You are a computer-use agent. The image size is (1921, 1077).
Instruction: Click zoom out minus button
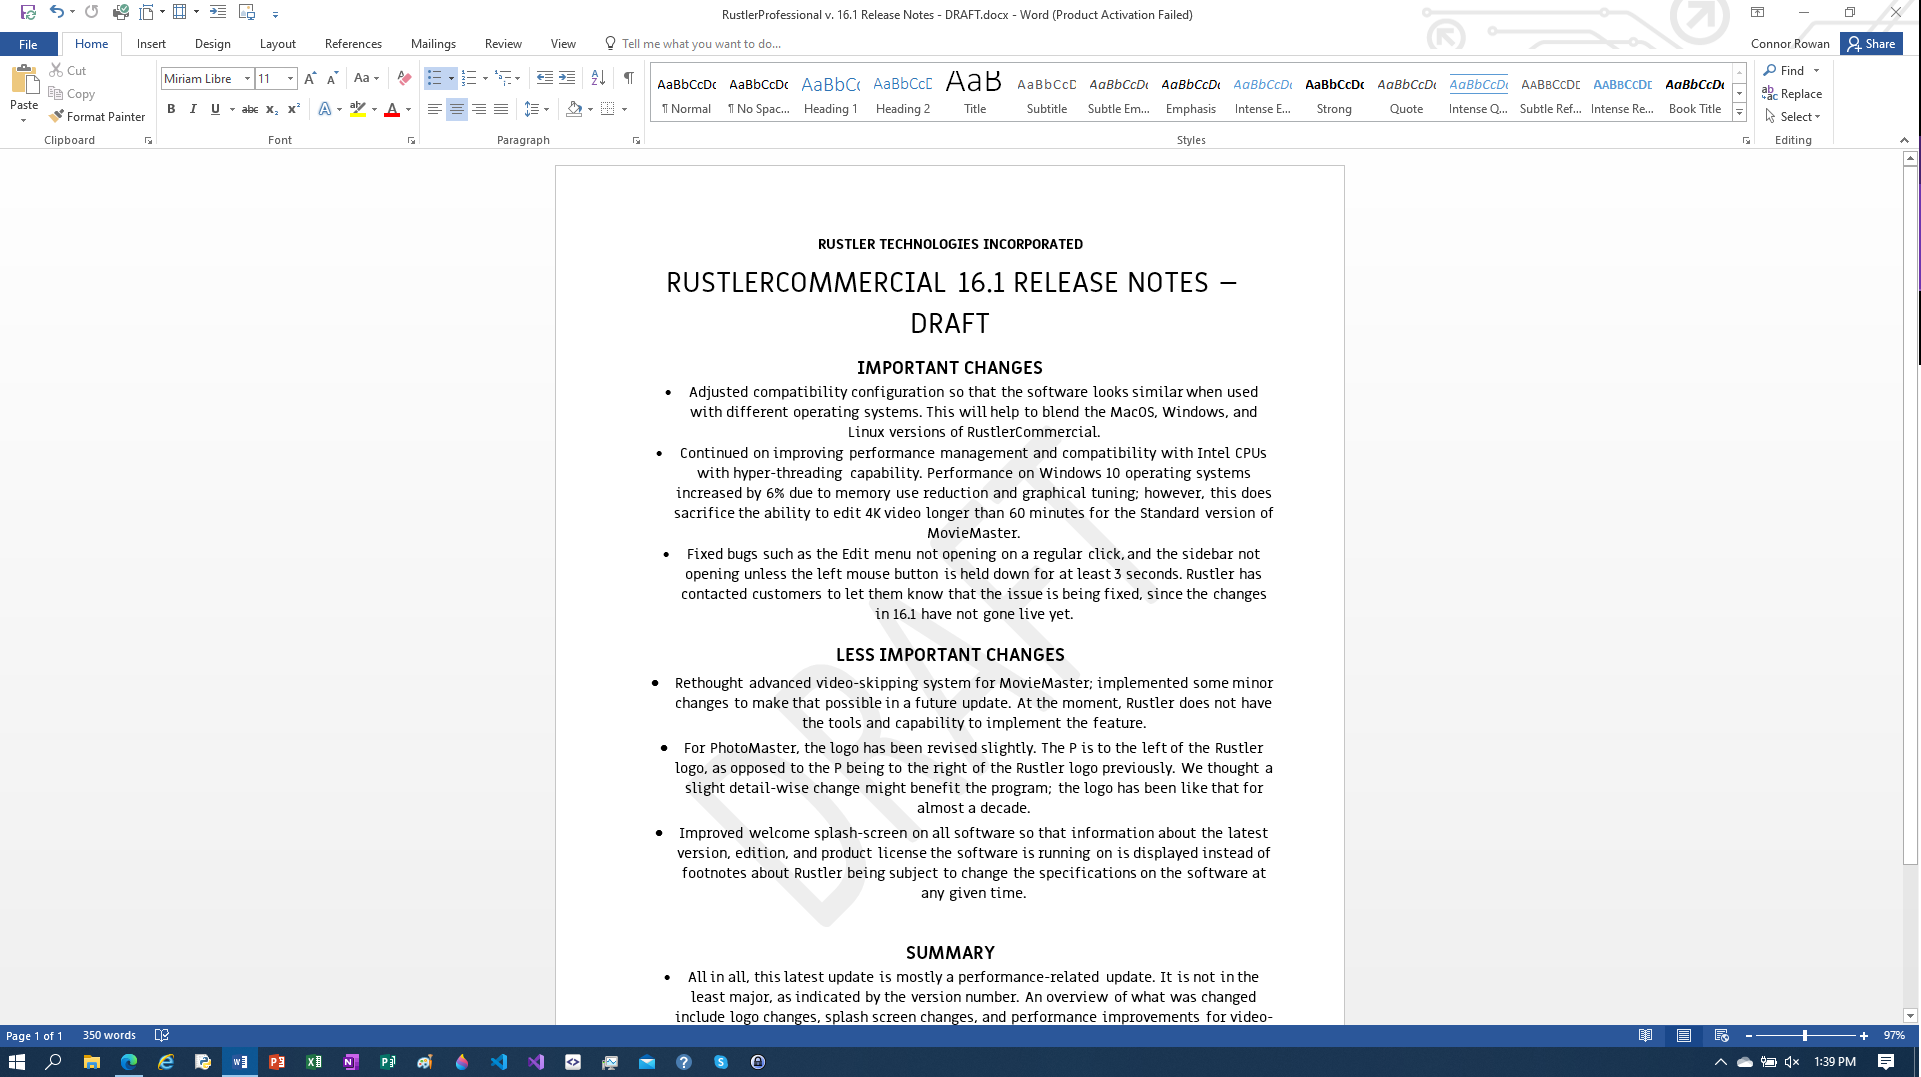[x=1749, y=1036]
